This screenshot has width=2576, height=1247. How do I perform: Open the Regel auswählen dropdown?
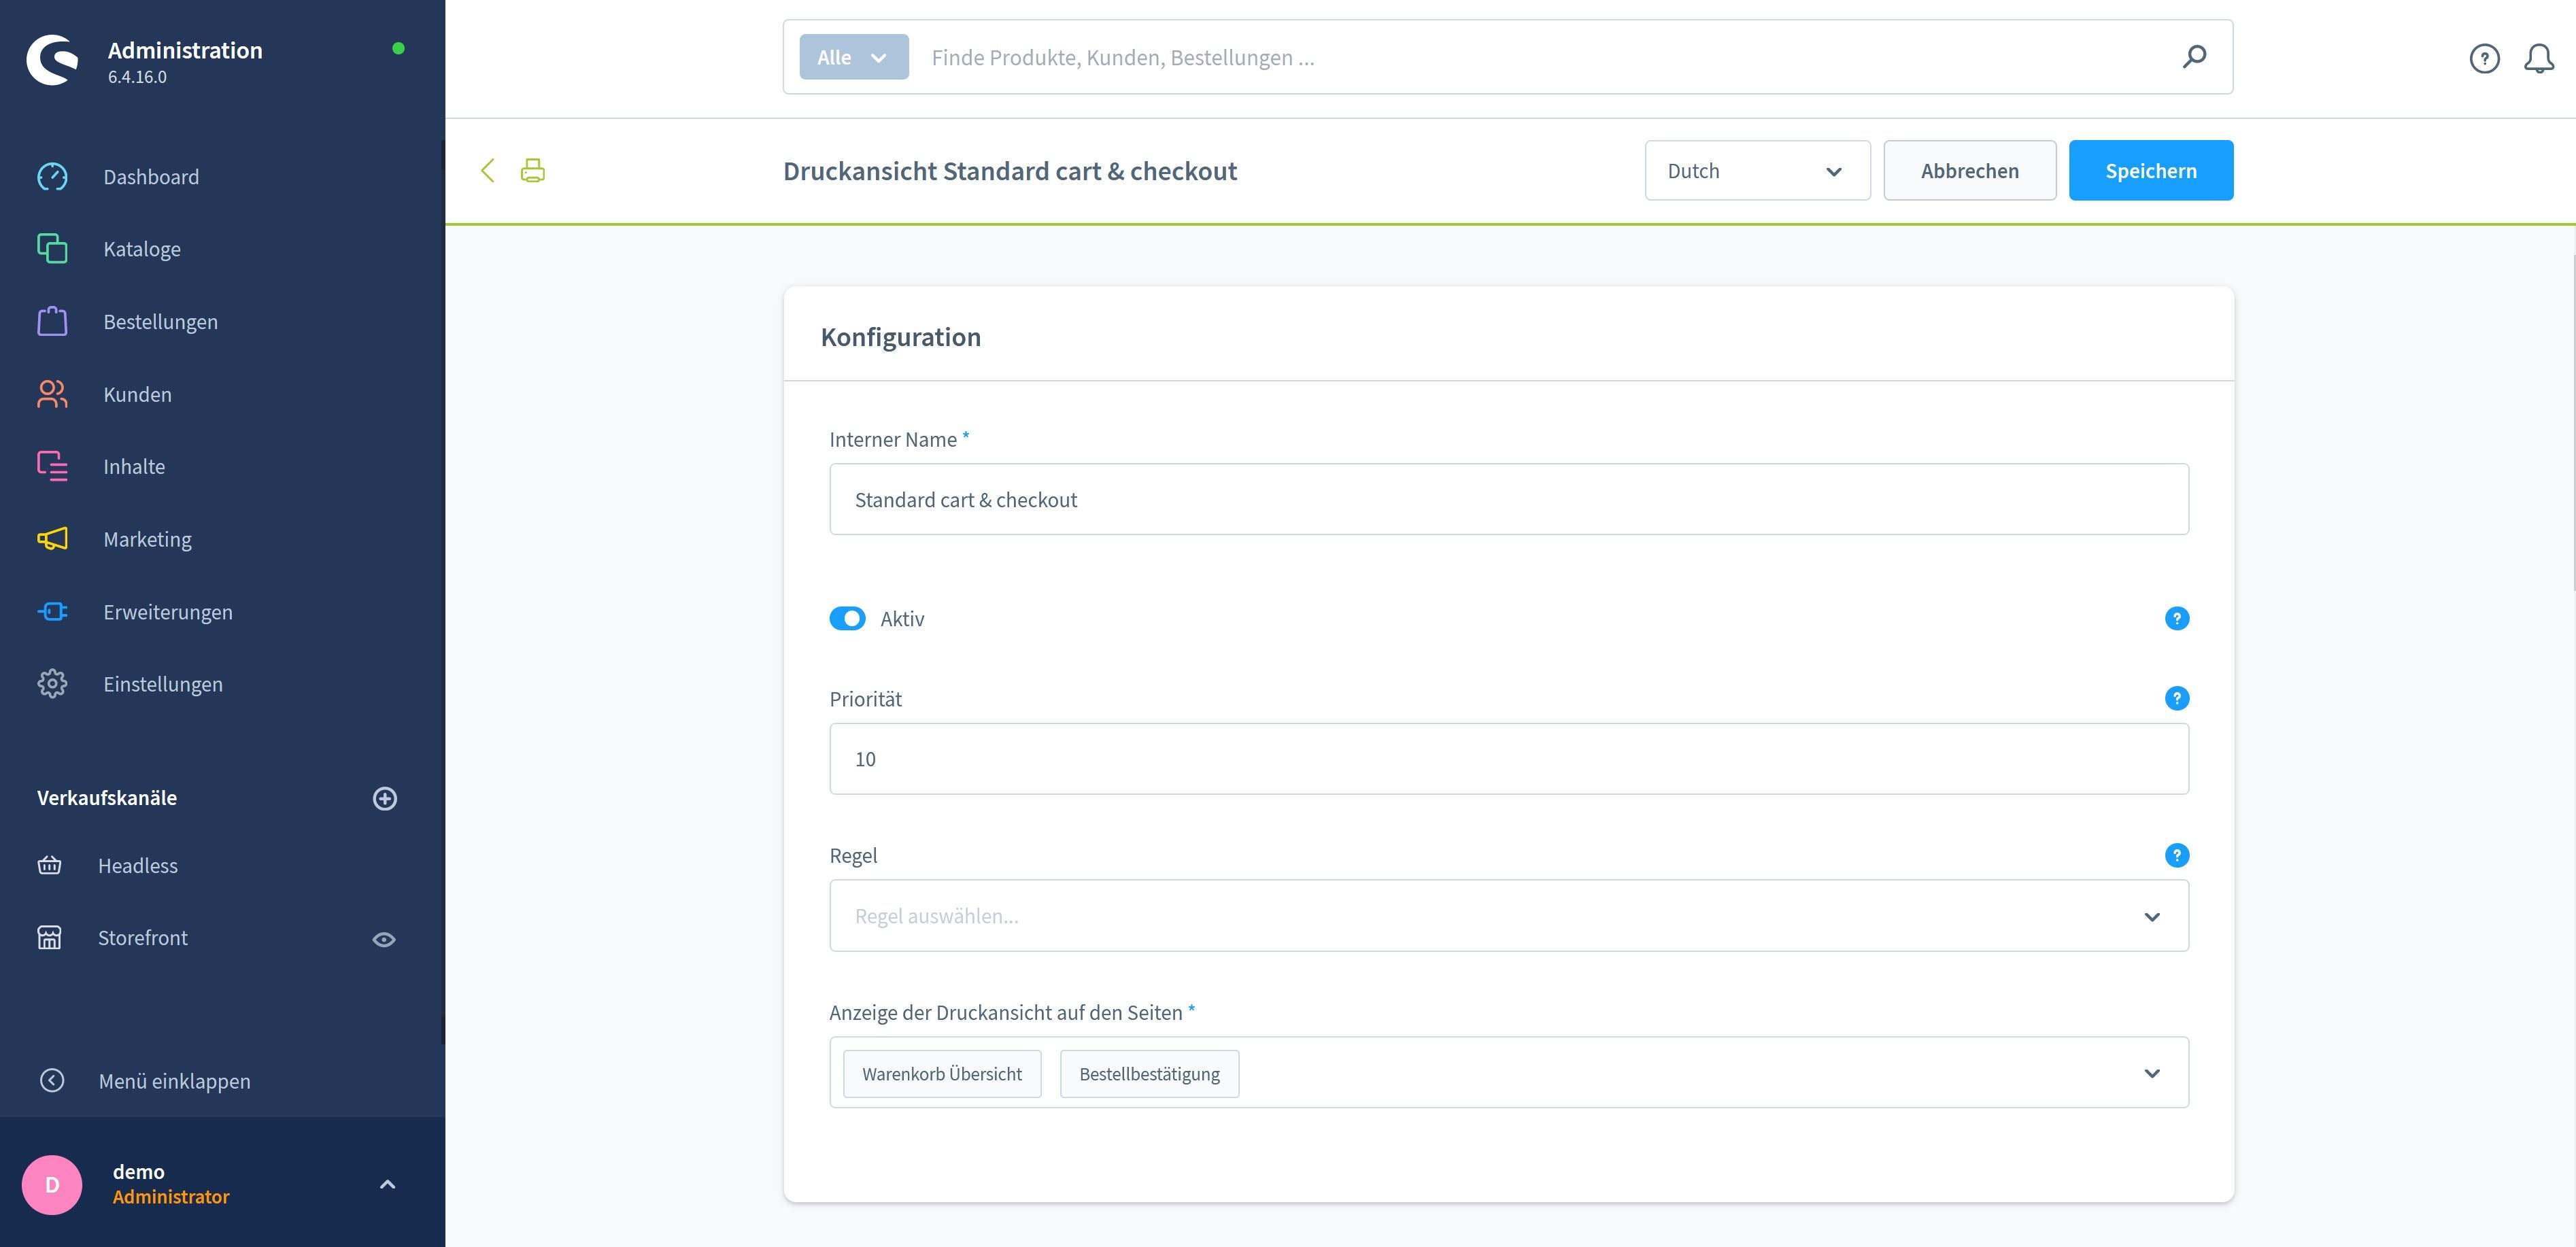click(1509, 916)
